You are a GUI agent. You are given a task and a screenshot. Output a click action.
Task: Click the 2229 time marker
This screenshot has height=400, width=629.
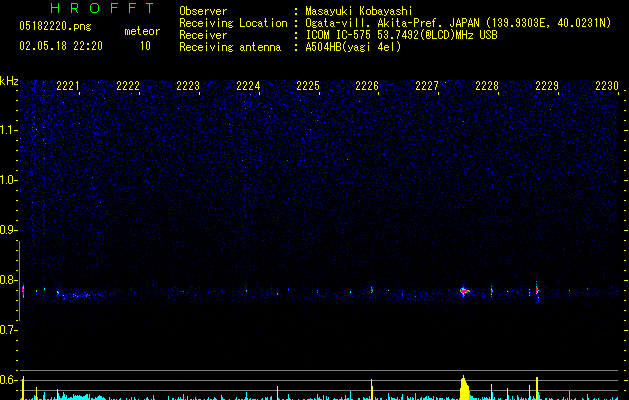click(547, 86)
